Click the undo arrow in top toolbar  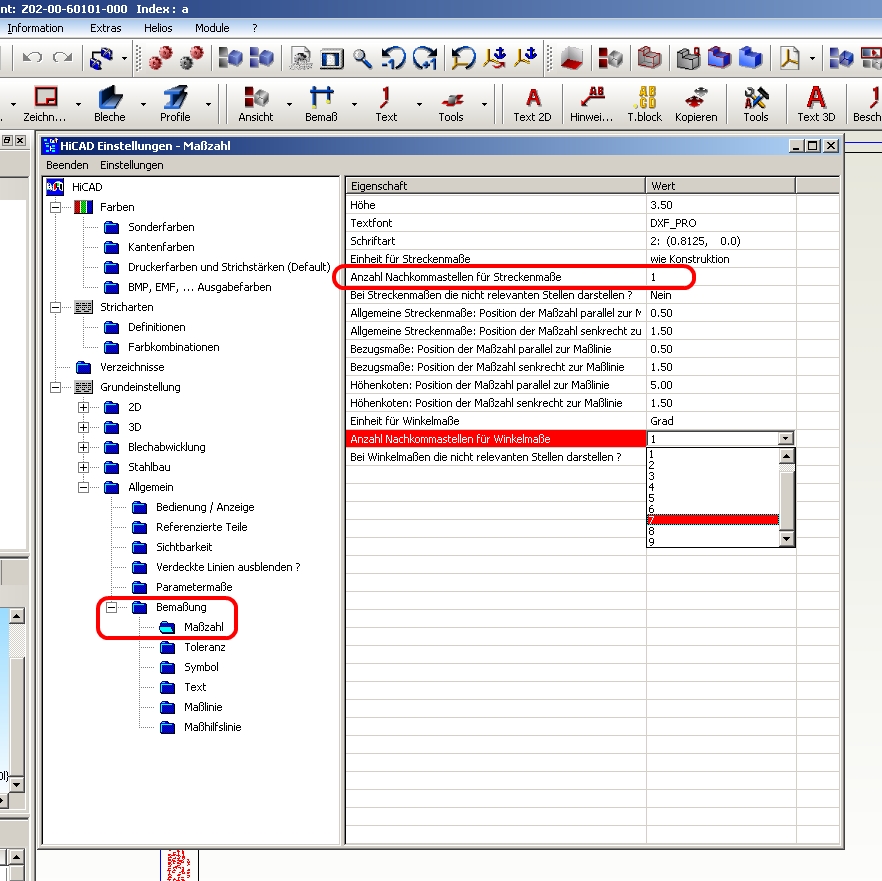(x=32, y=57)
